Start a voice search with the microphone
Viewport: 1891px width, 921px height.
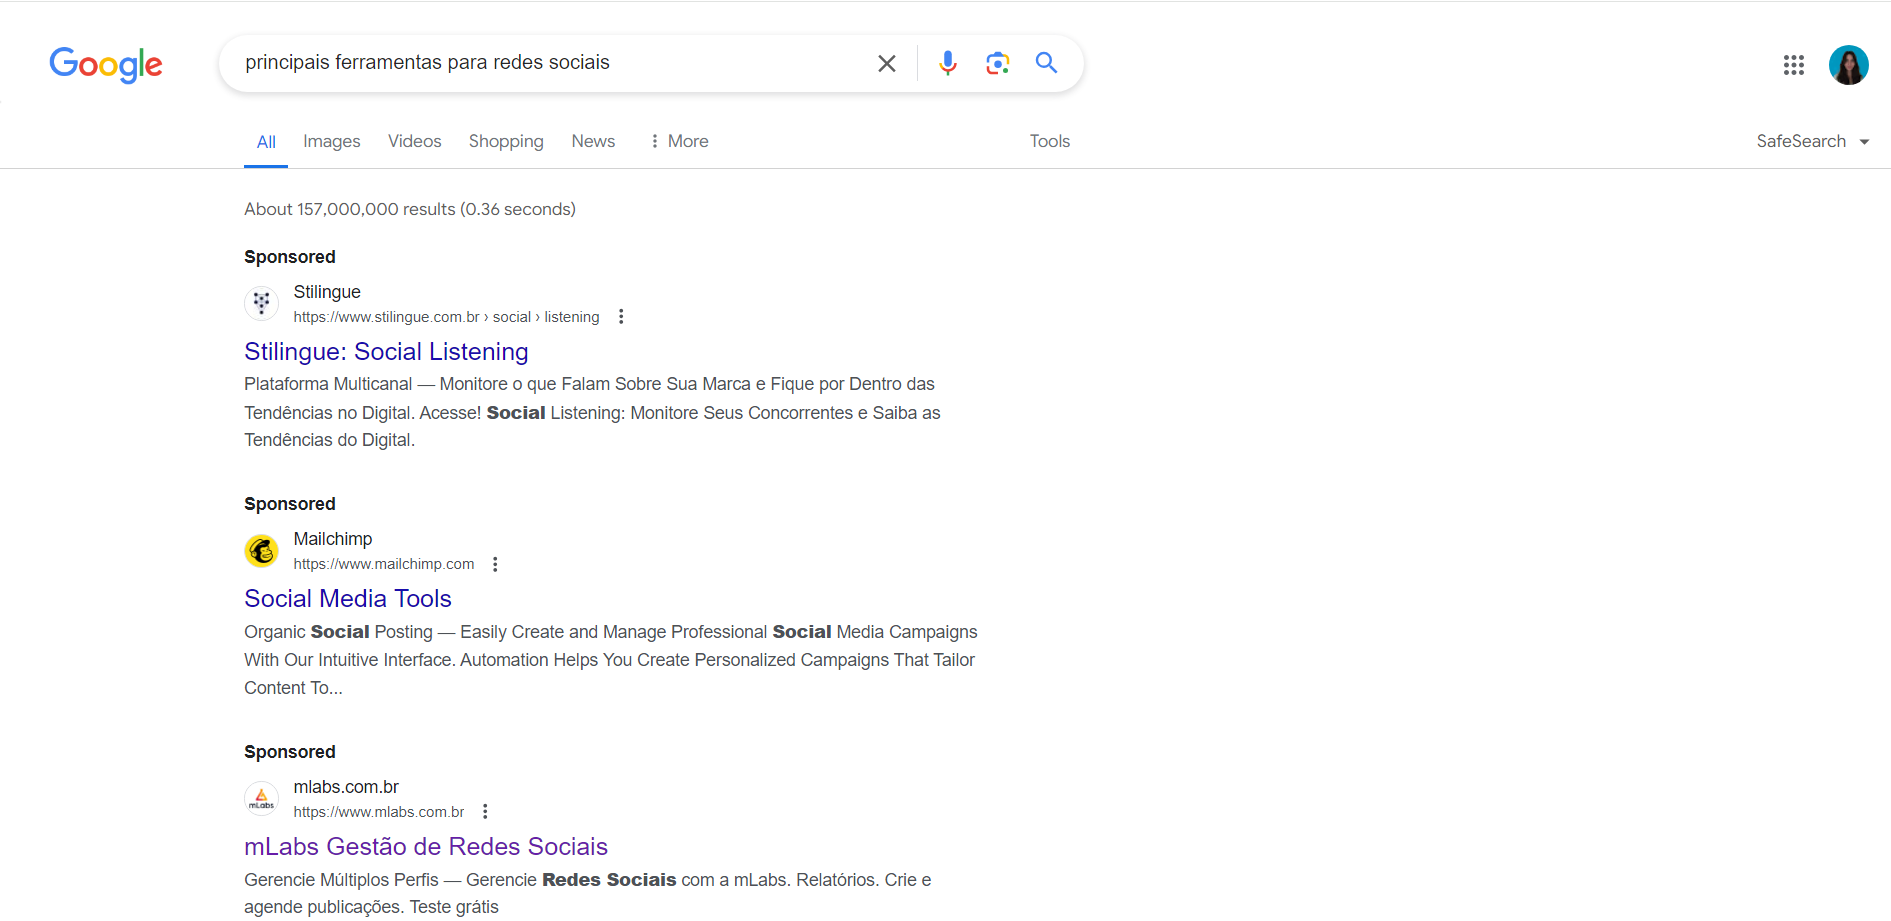947,64
